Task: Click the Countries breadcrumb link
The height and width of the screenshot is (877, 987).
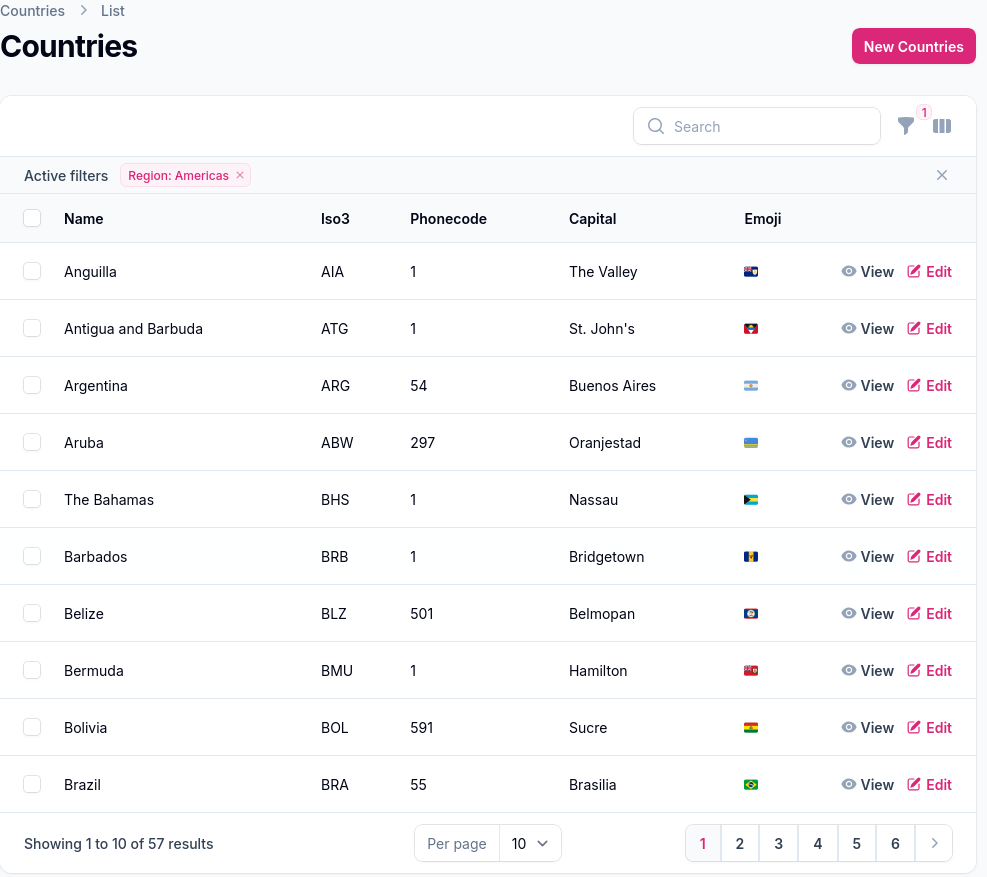Action: tap(32, 11)
